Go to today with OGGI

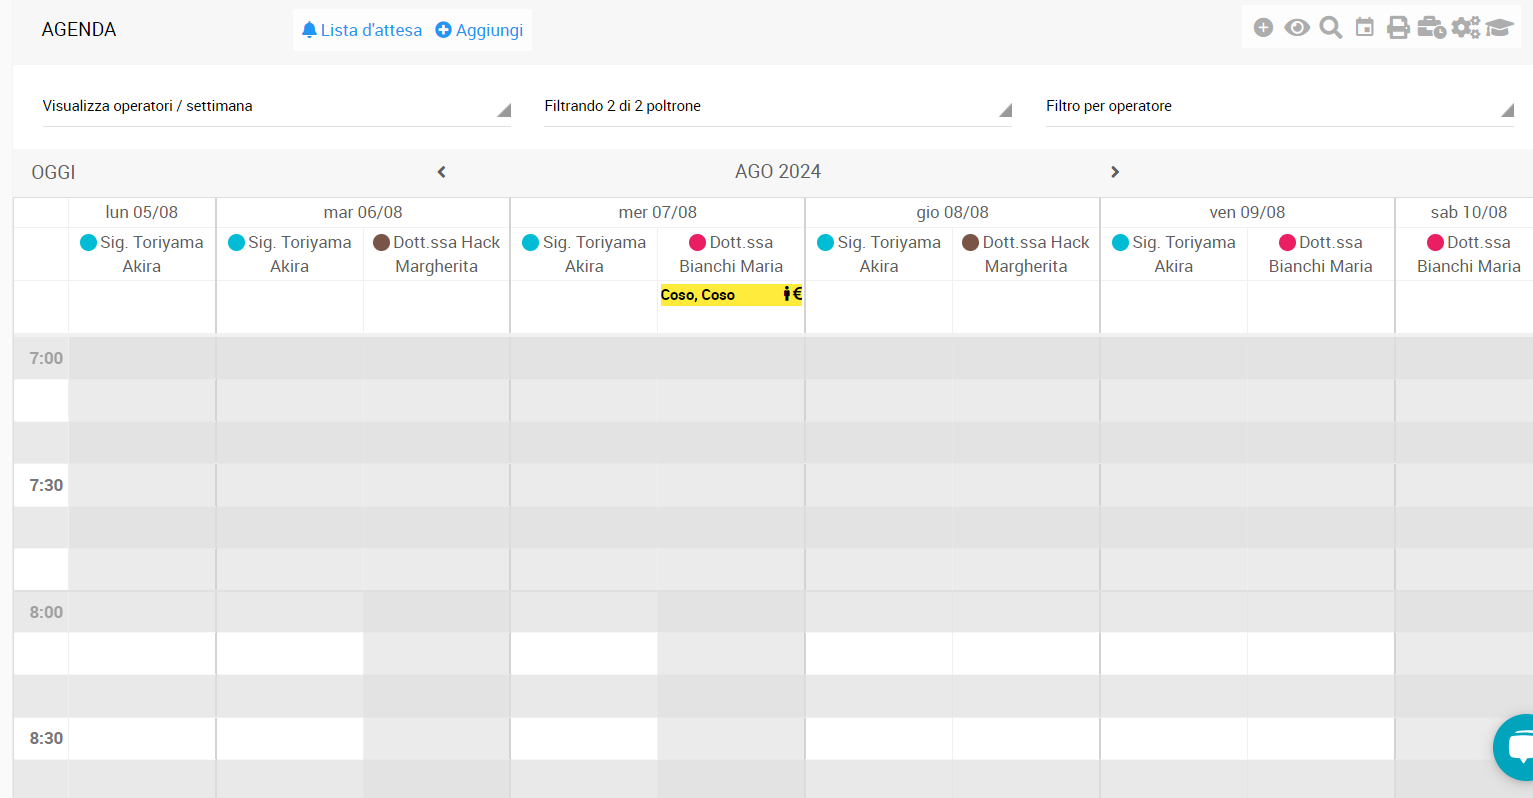pyautogui.click(x=53, y=172)
